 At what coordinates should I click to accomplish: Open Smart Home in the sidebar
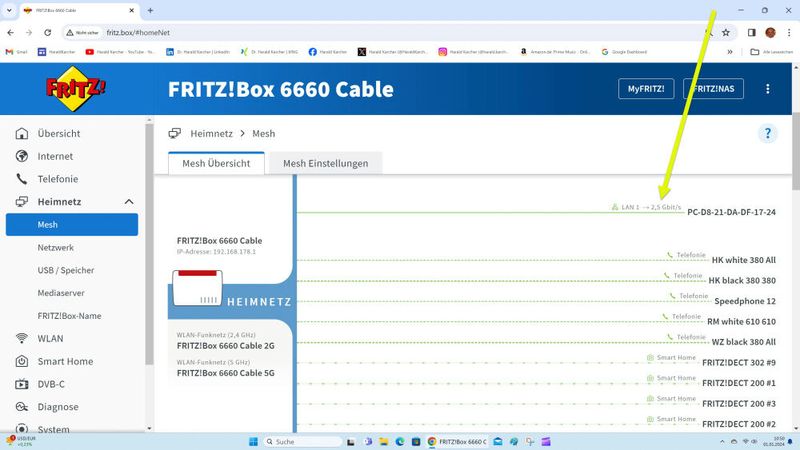pyautogui.click(x=65, y=361)
